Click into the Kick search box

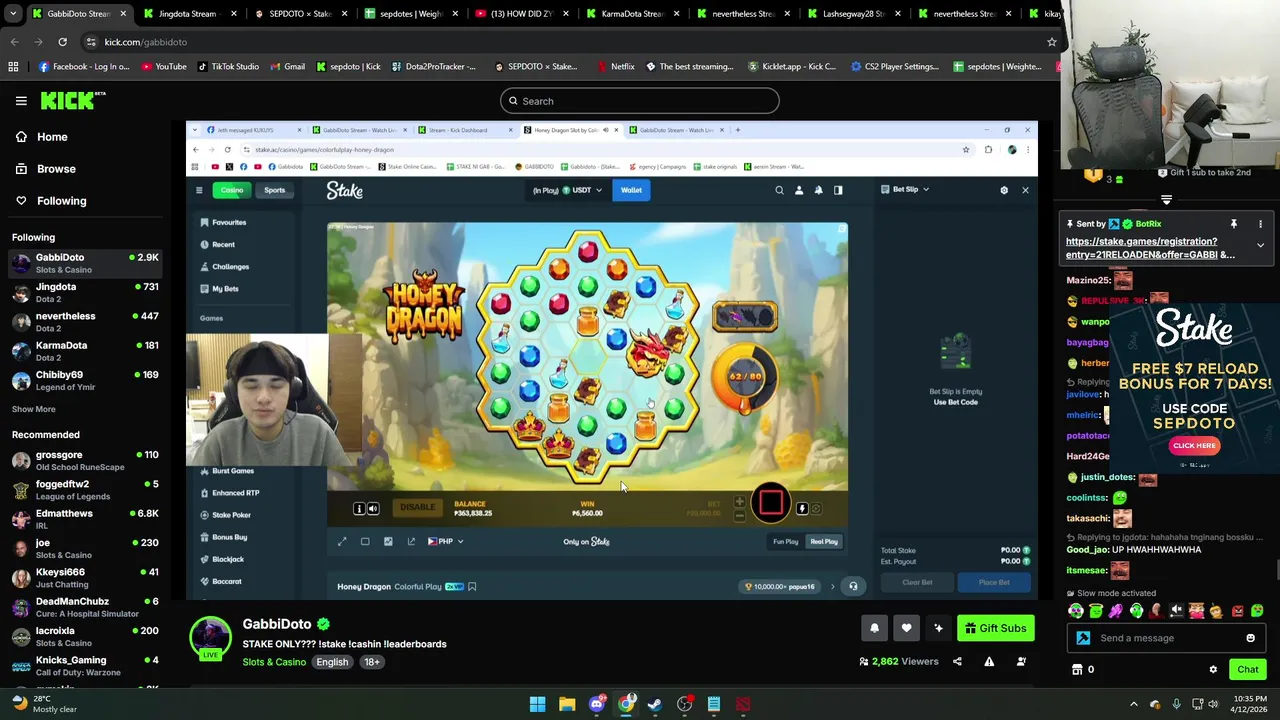[640, 101]
